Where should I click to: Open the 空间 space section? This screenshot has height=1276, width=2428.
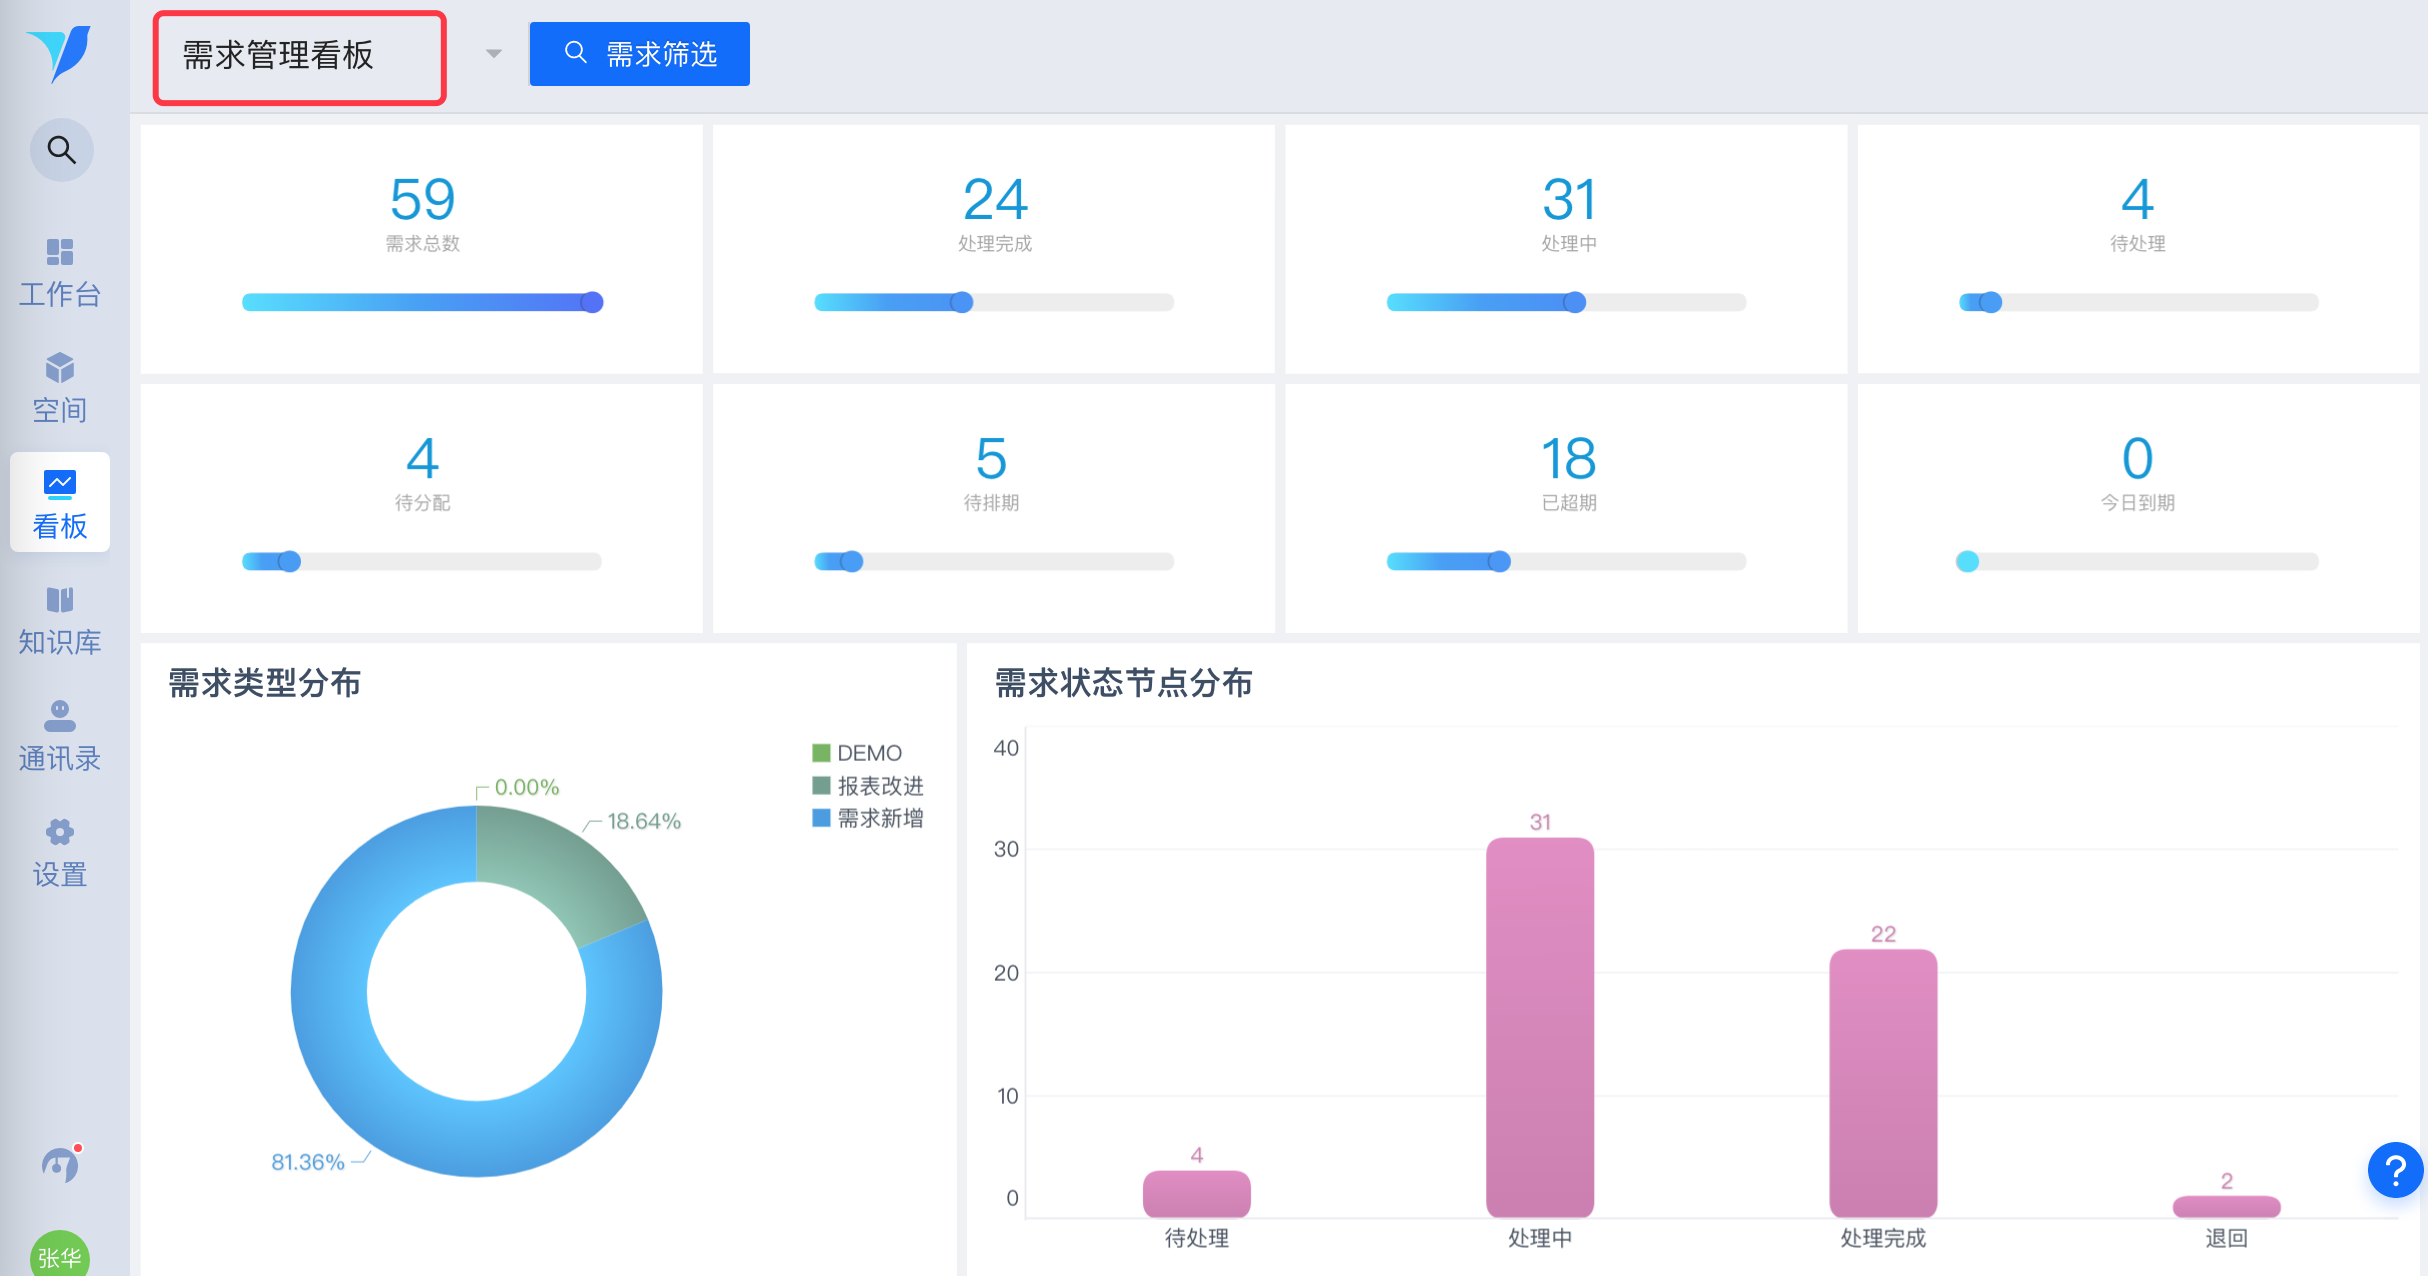pos(60,388)
